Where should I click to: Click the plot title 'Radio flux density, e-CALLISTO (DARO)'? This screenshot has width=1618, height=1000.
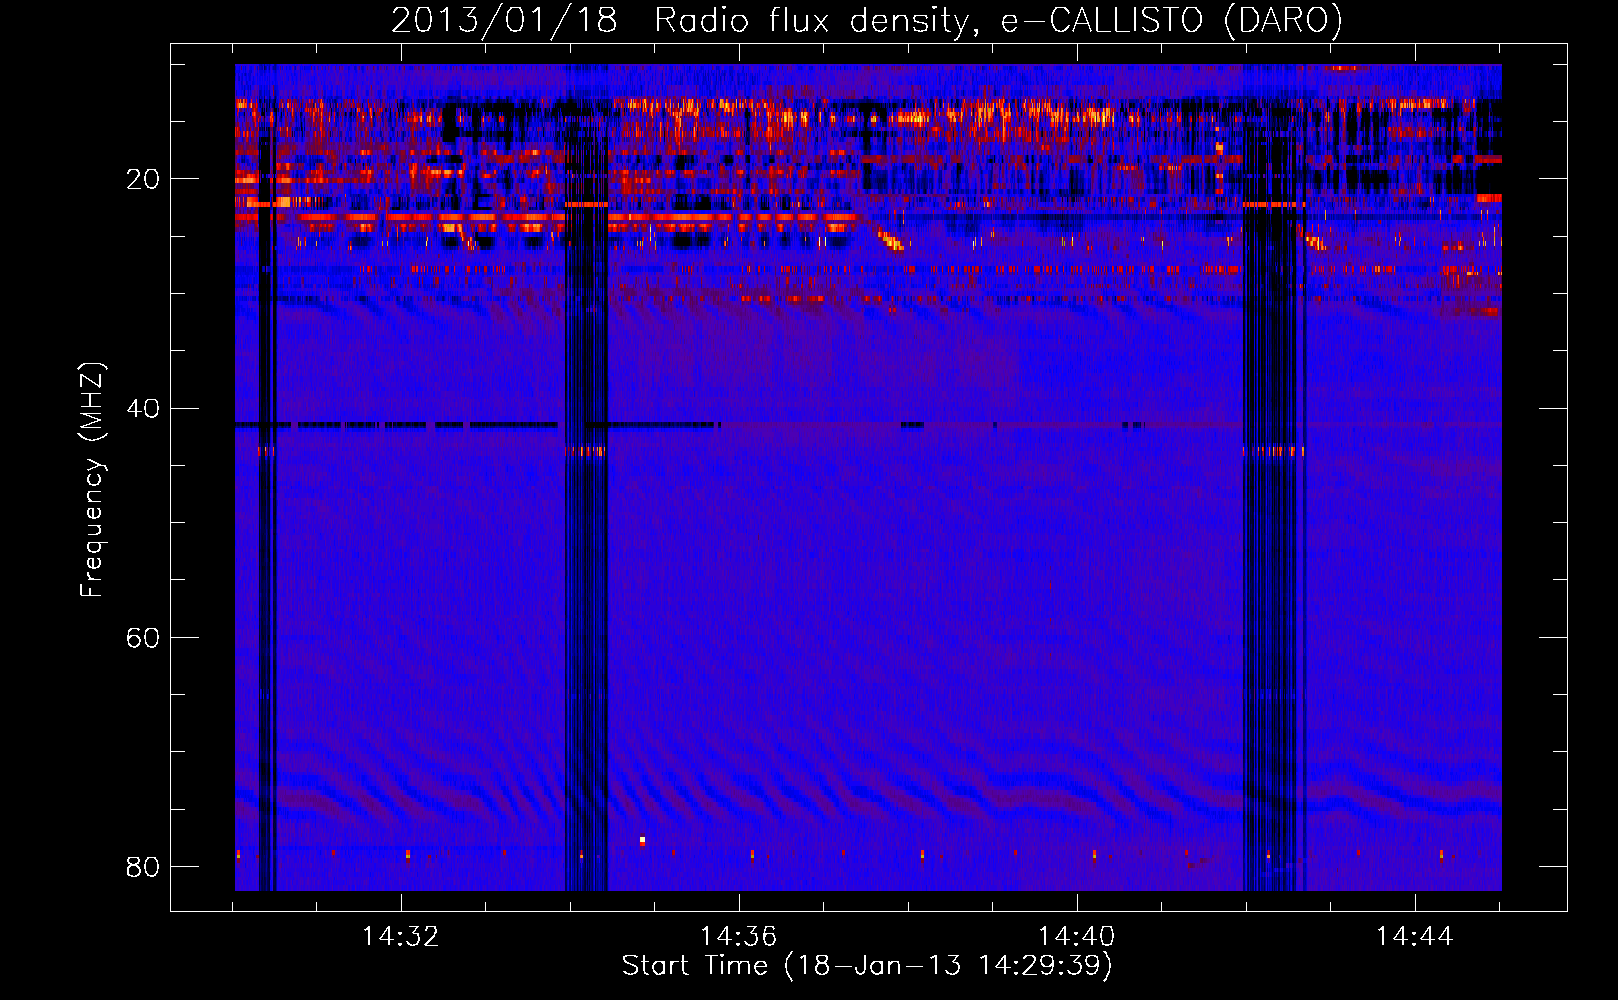(998, 20)
